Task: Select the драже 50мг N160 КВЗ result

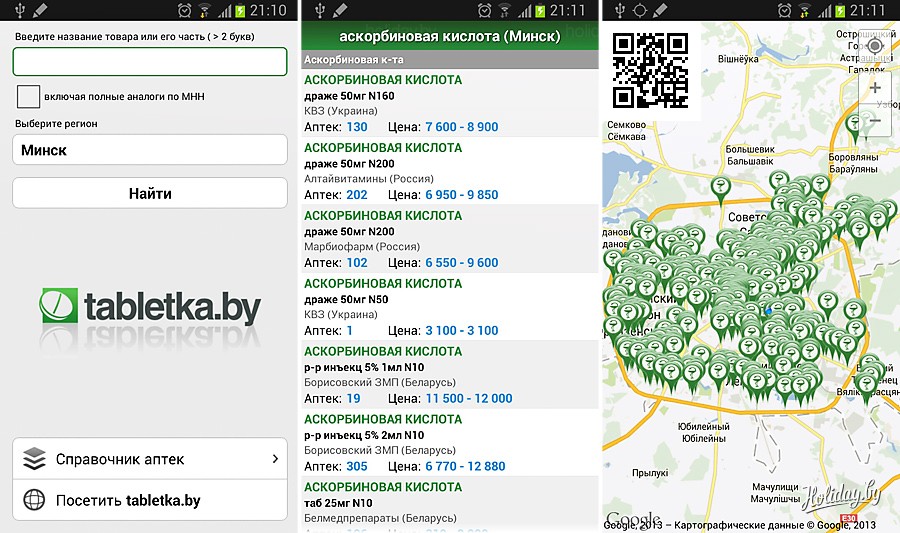Action: [x=450, y=103]
